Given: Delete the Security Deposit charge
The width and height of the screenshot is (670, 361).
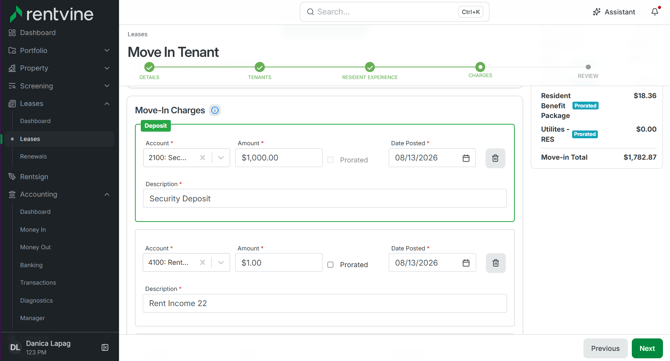Looking at the screenshot, I should [495, 158].
